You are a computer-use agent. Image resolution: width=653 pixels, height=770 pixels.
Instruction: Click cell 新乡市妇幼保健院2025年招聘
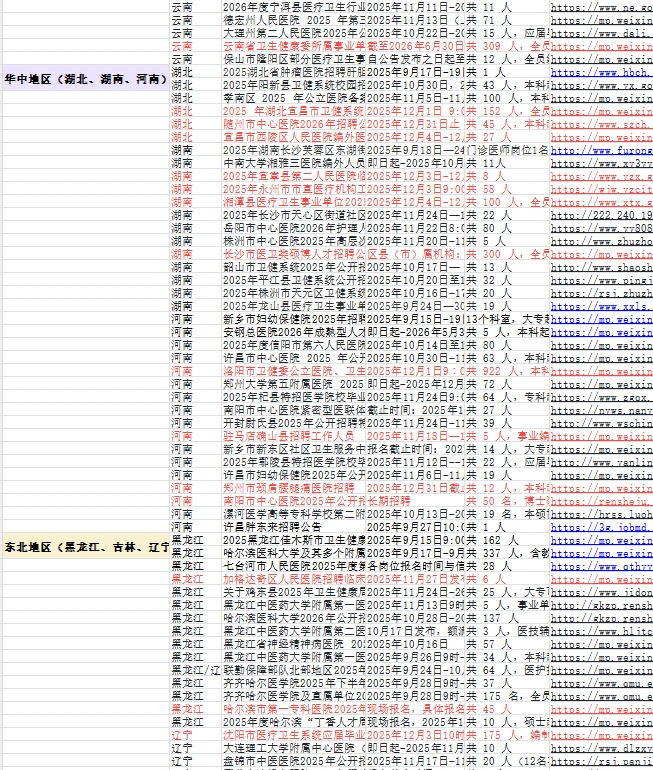tap(294, 319)
